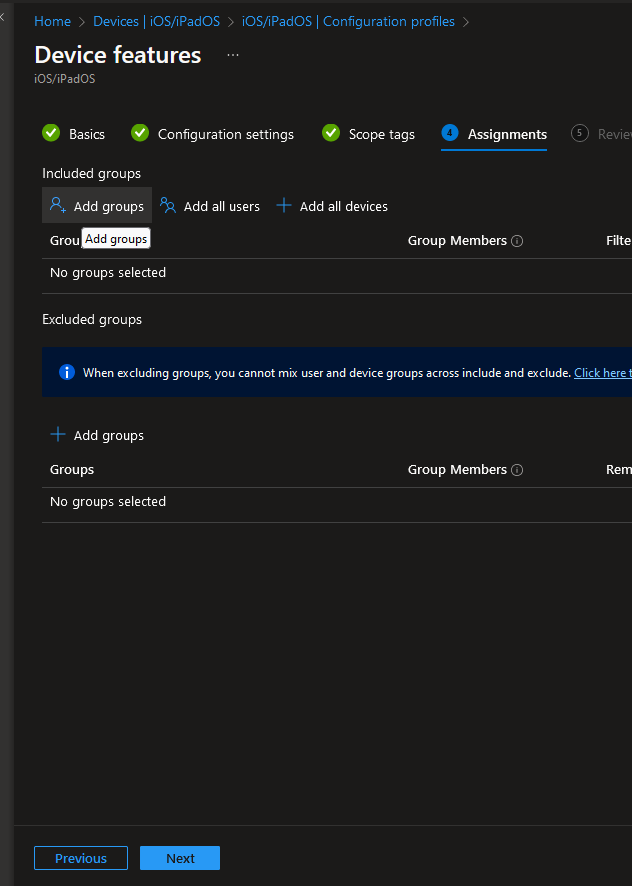Click the Group Members header in Excluded groups
Screen dimensions: 632x886
click(x=457, y=470)
